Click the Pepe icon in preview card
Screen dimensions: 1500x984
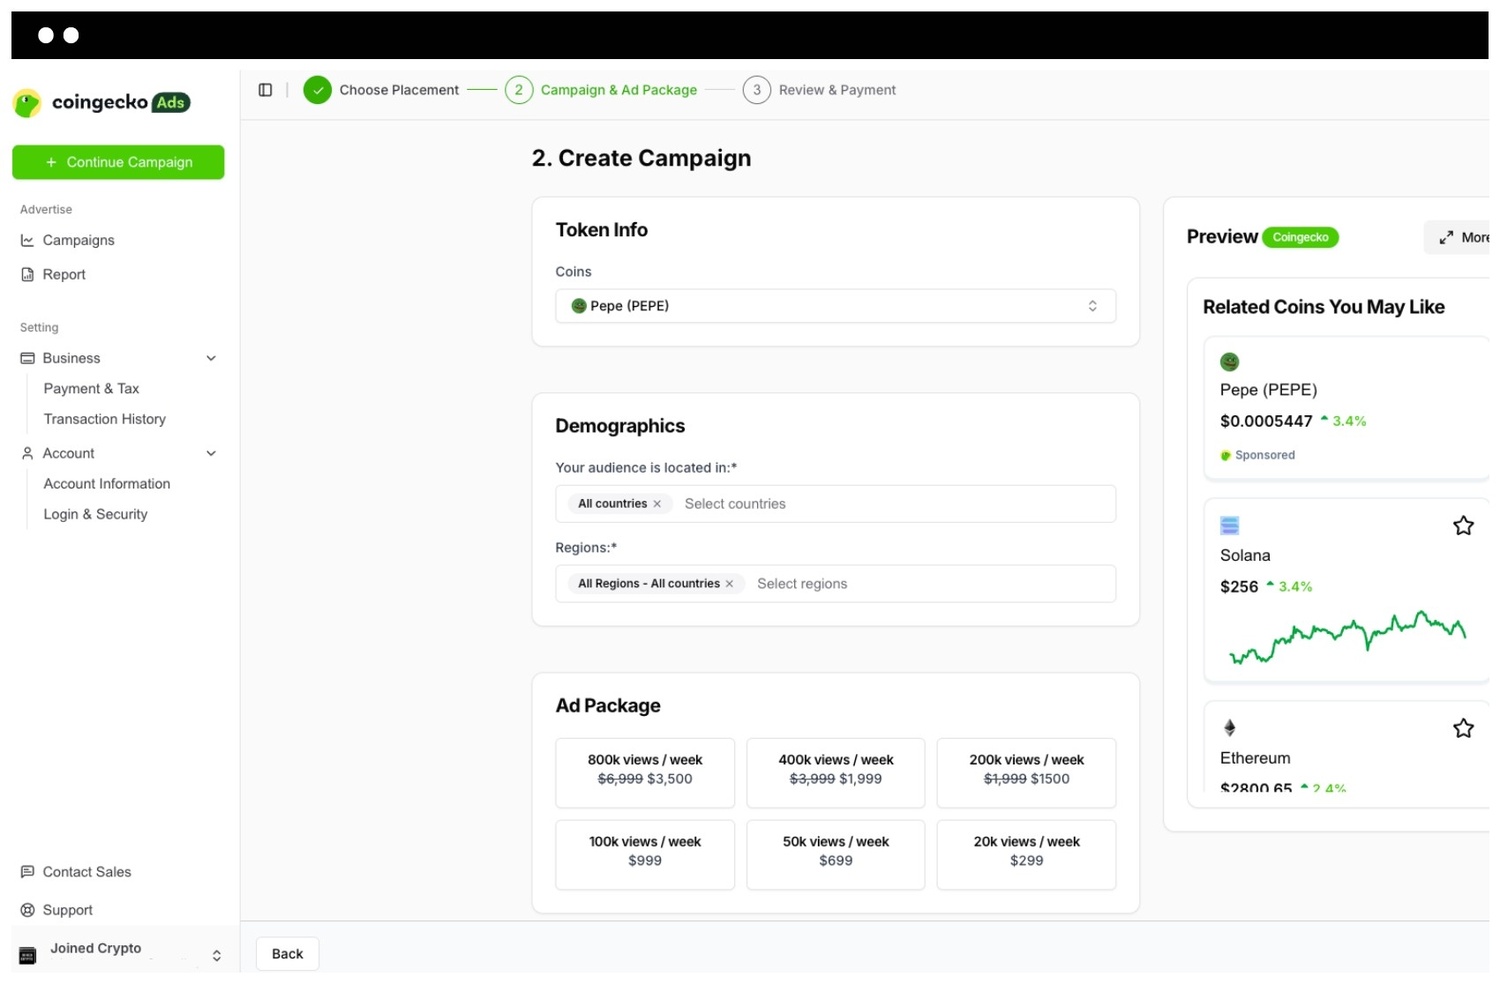point(1230,362)
